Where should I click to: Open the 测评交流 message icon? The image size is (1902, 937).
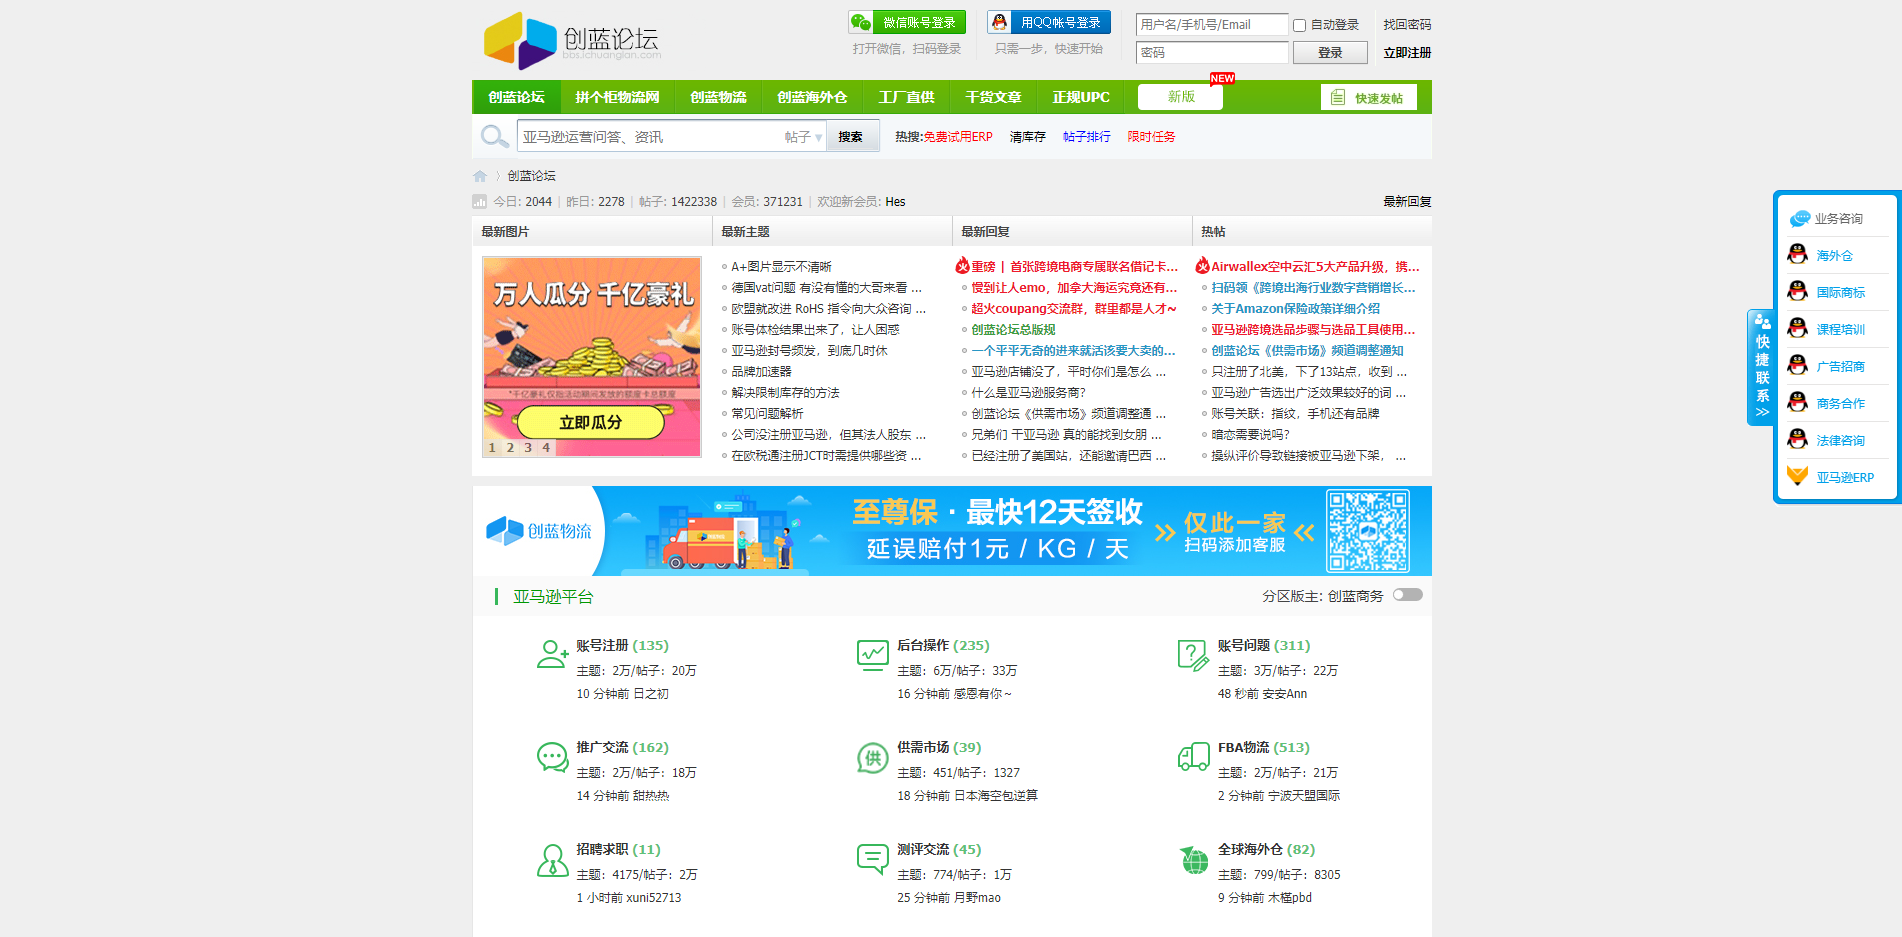tap(873, 859)
